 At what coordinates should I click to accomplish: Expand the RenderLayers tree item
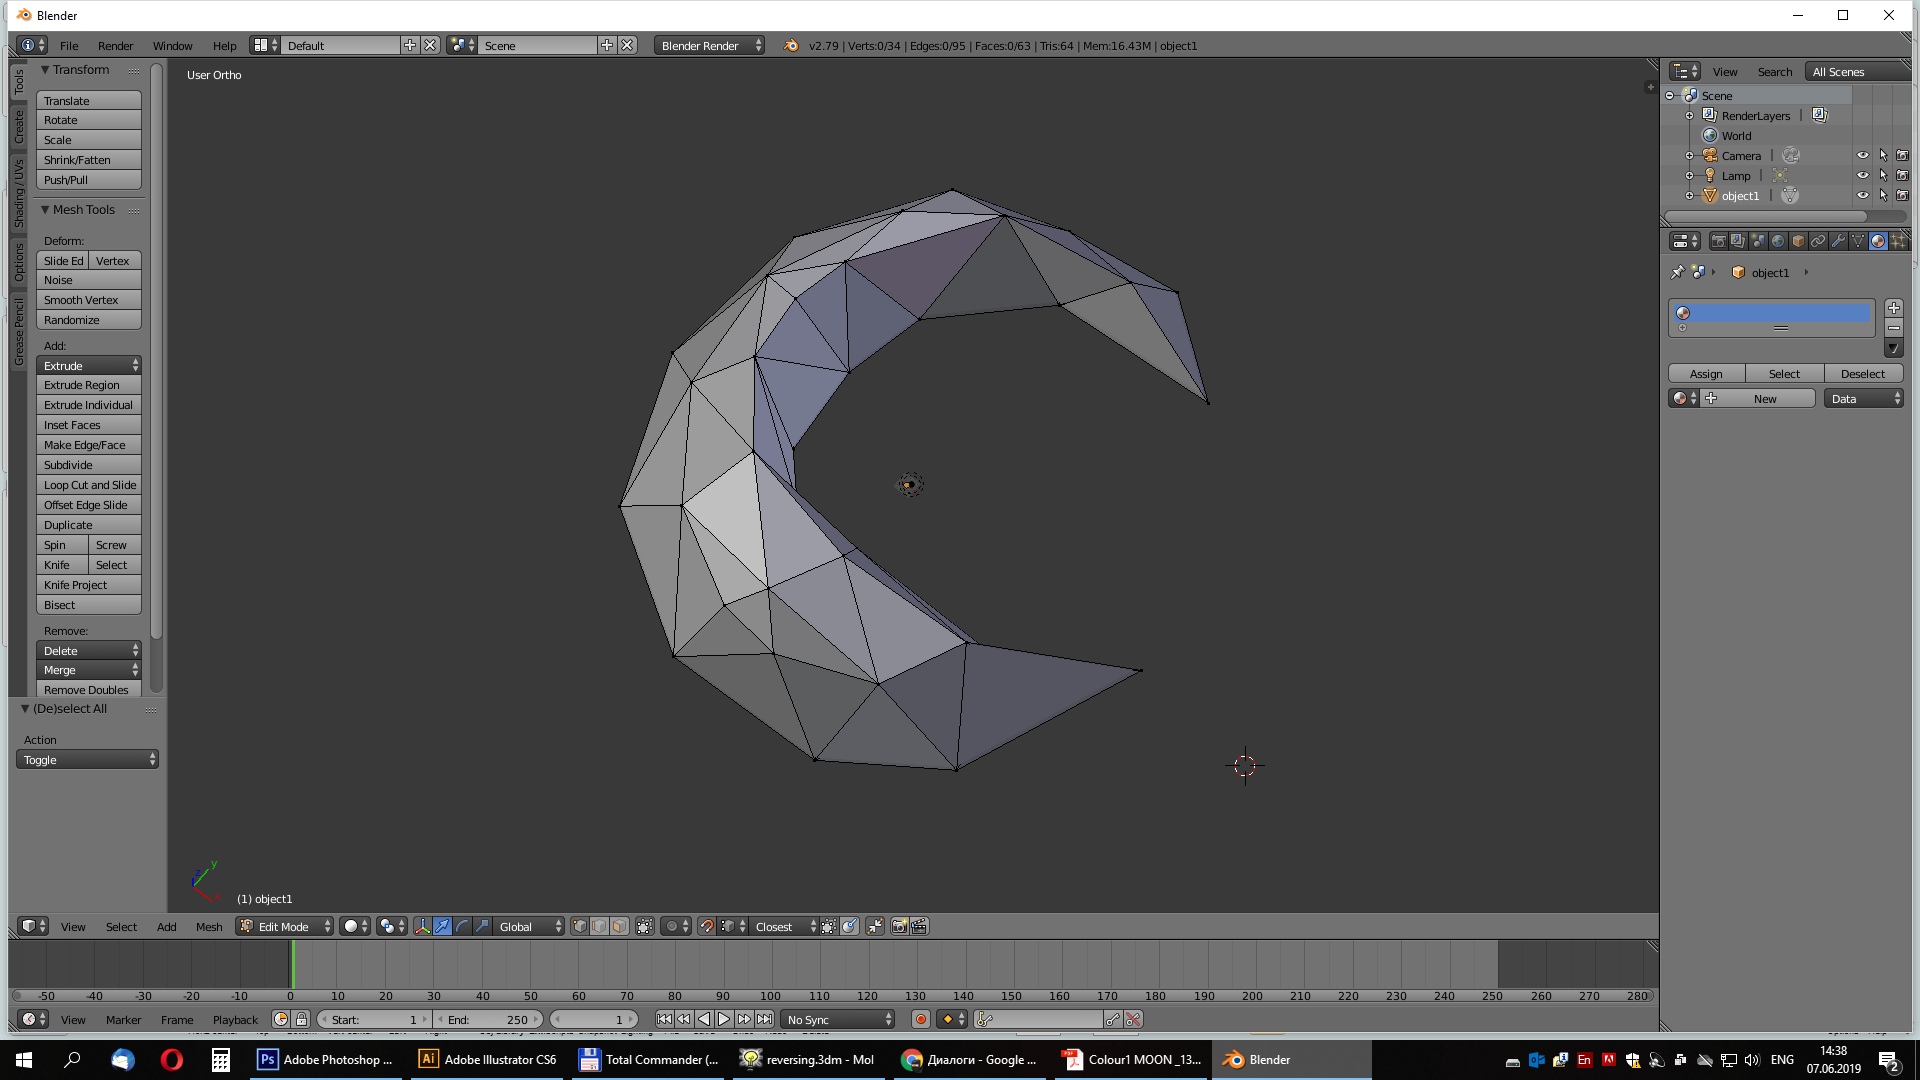tap(1690, 116)
